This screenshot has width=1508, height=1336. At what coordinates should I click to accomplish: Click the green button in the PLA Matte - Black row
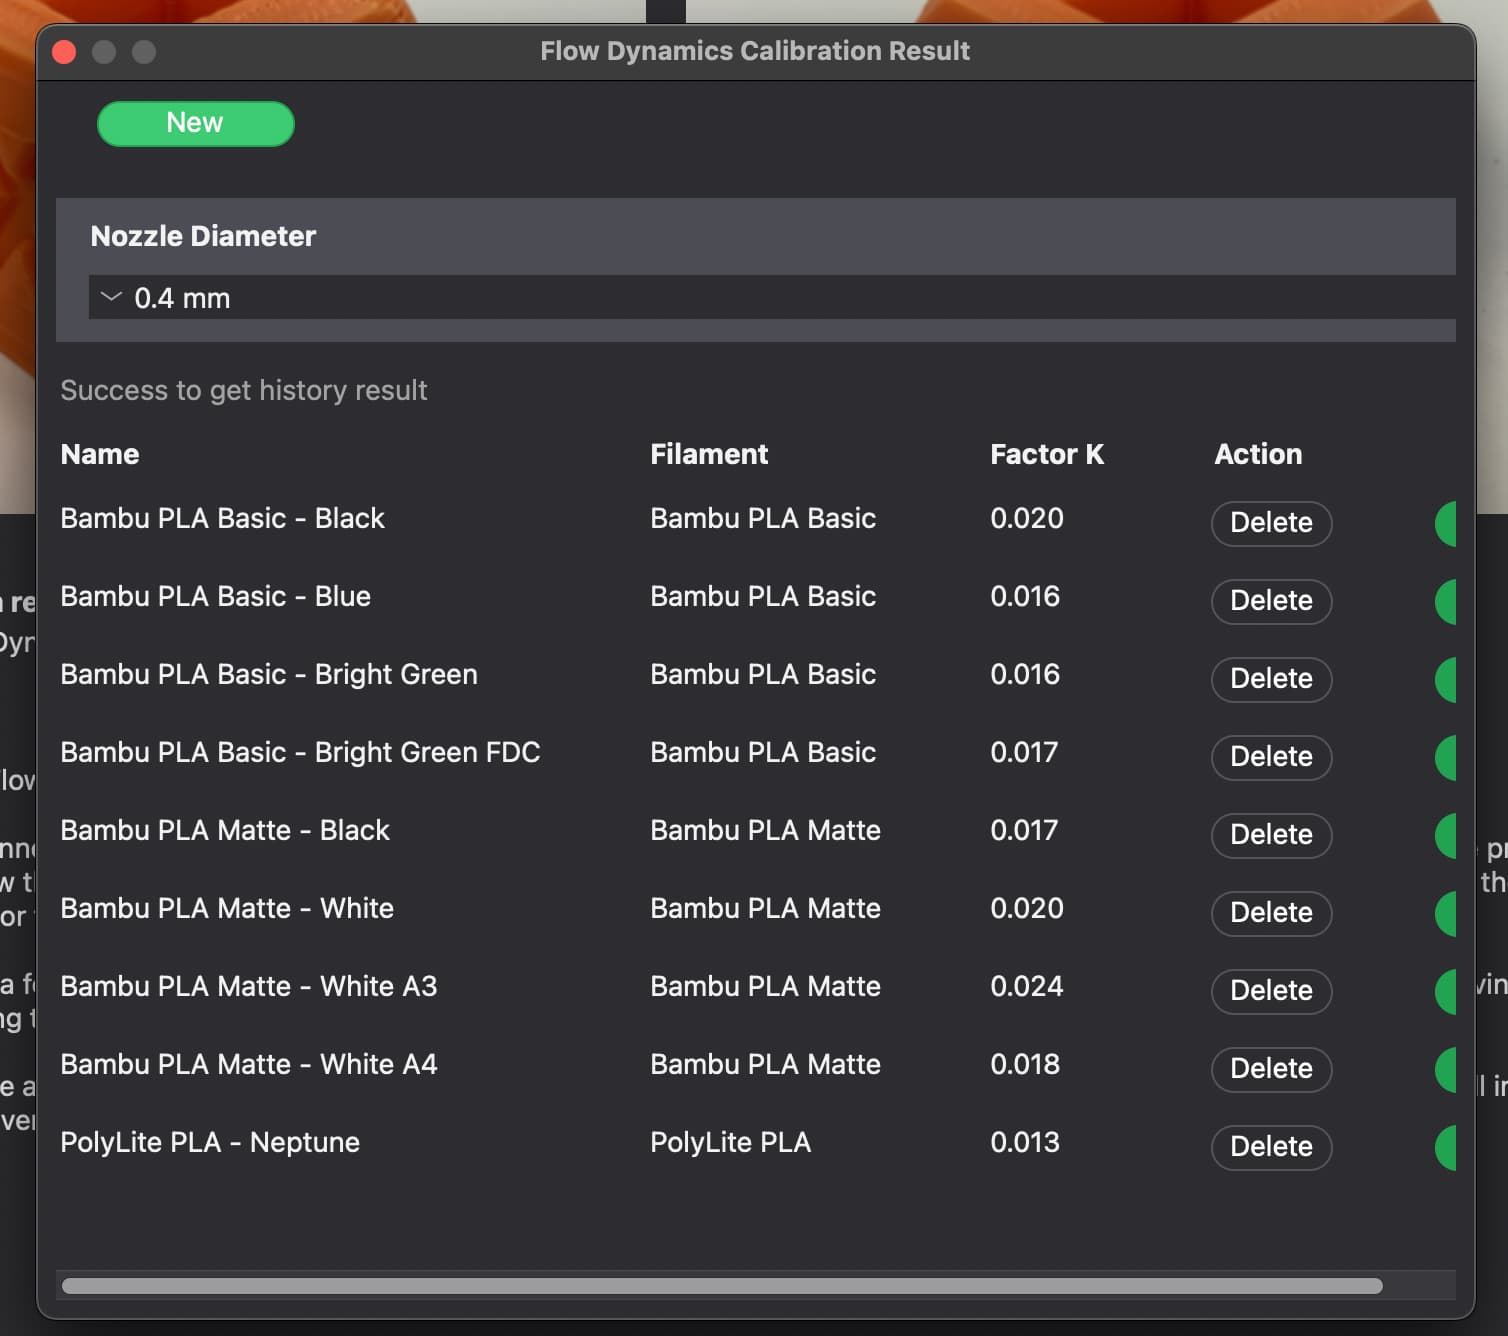point(1446,835)
